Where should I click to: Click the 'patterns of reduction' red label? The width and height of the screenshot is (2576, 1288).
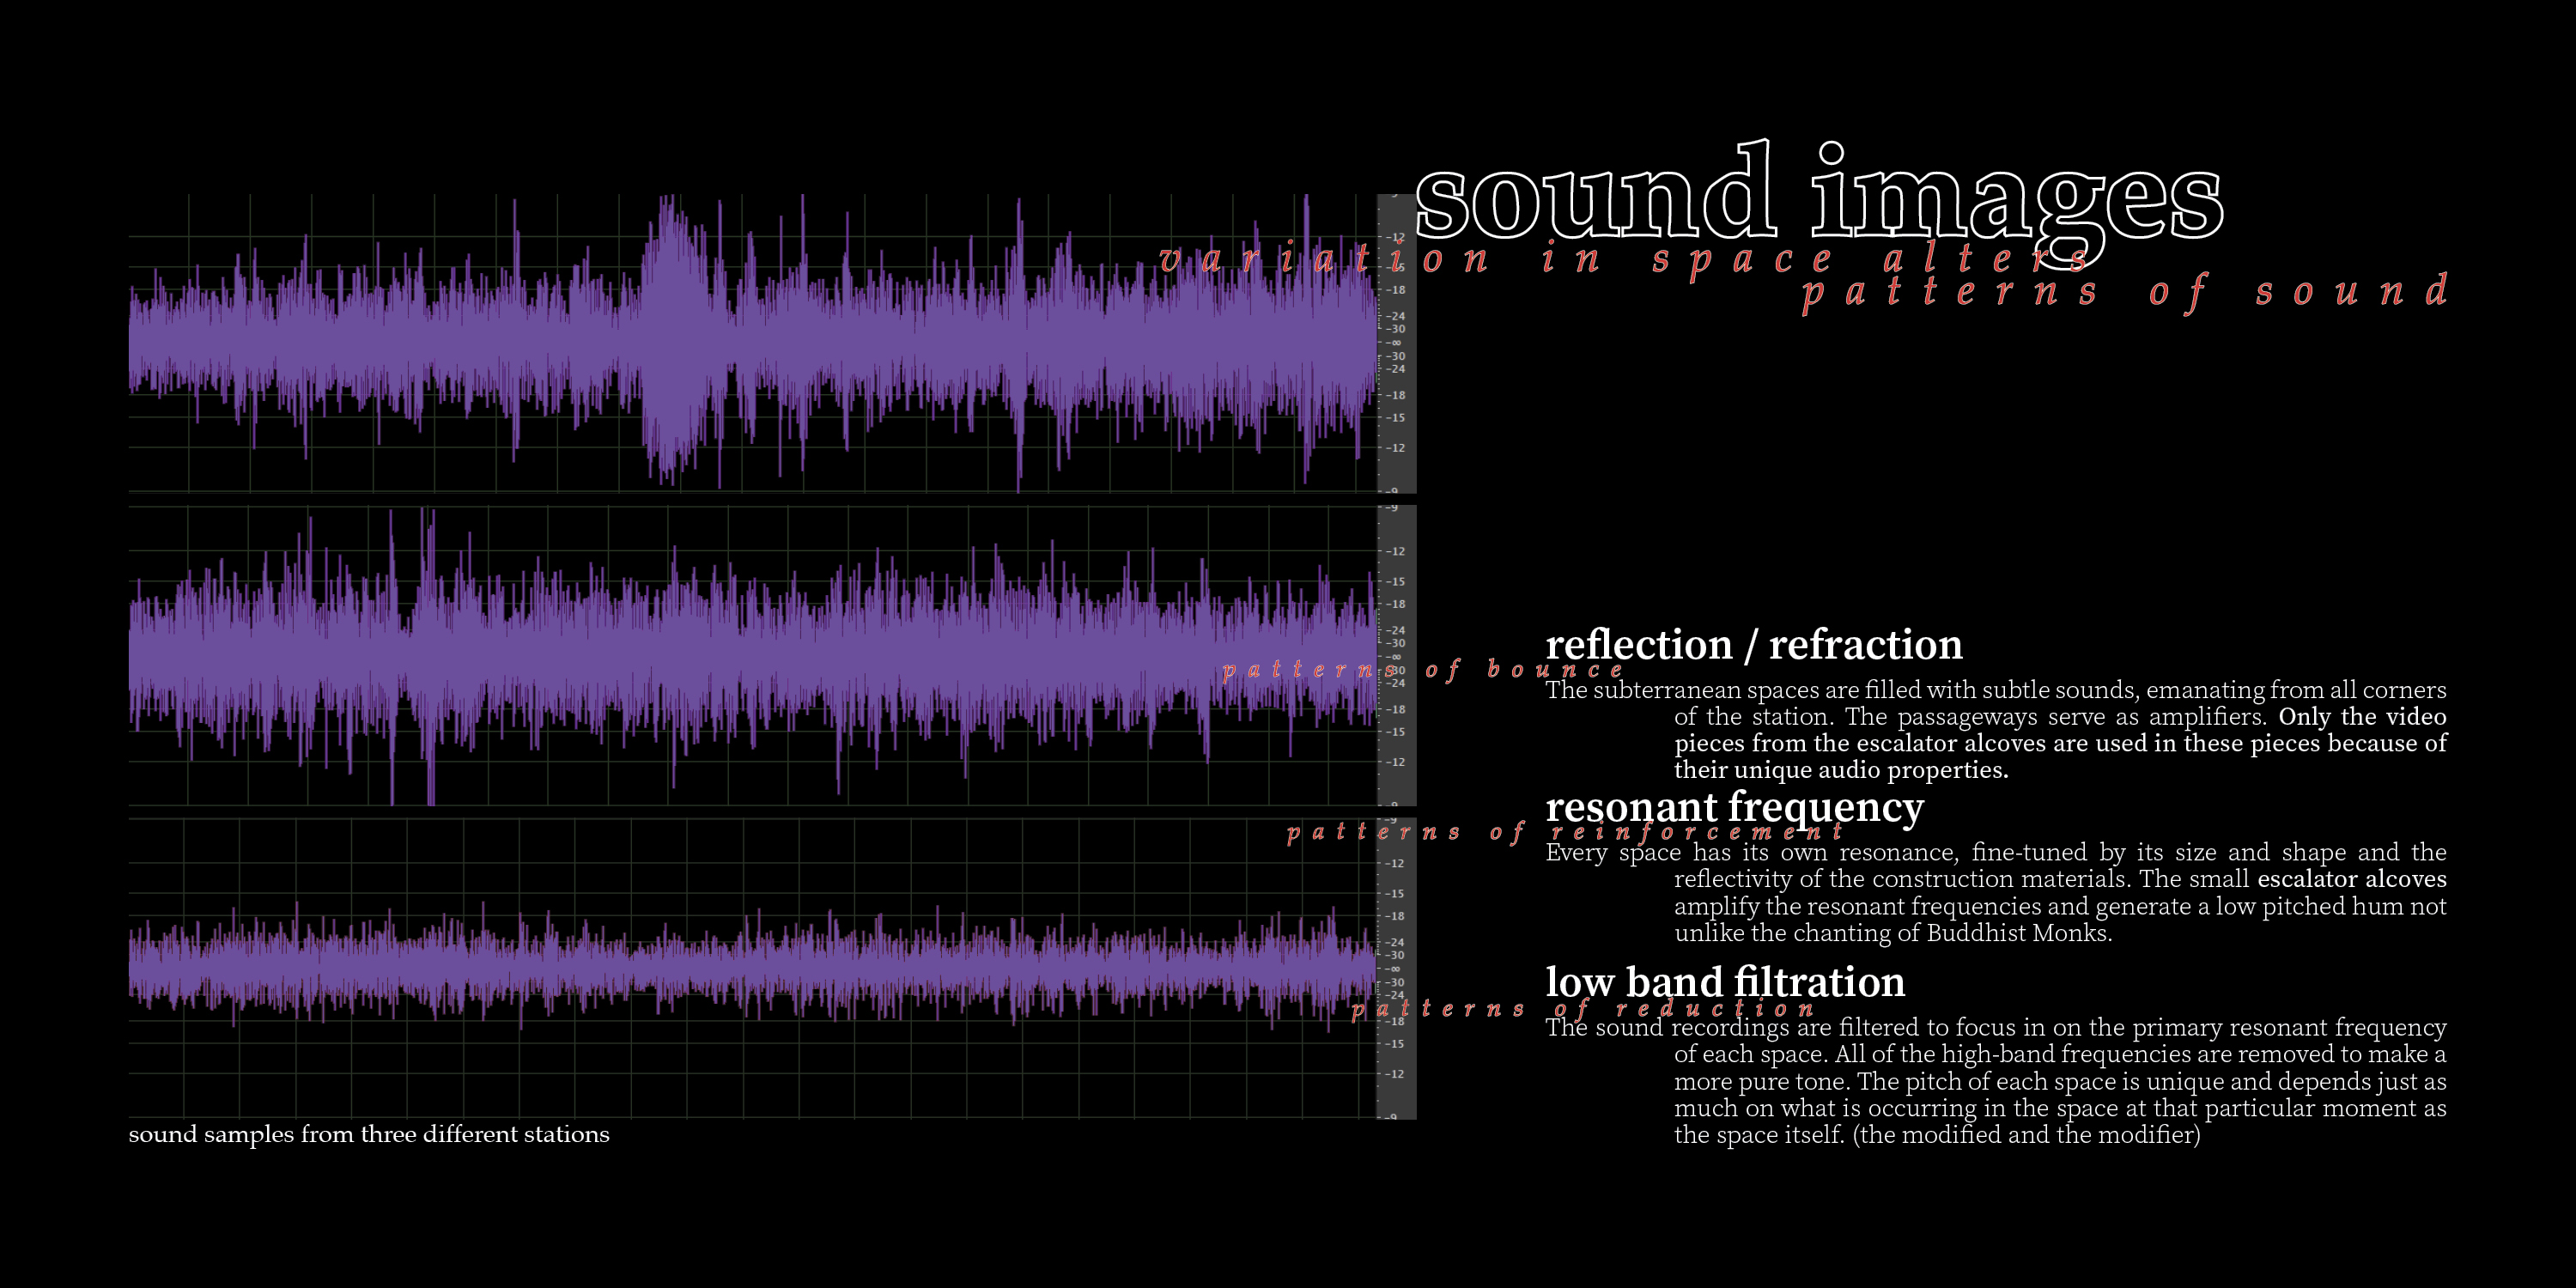[x=1582, y=1008]
